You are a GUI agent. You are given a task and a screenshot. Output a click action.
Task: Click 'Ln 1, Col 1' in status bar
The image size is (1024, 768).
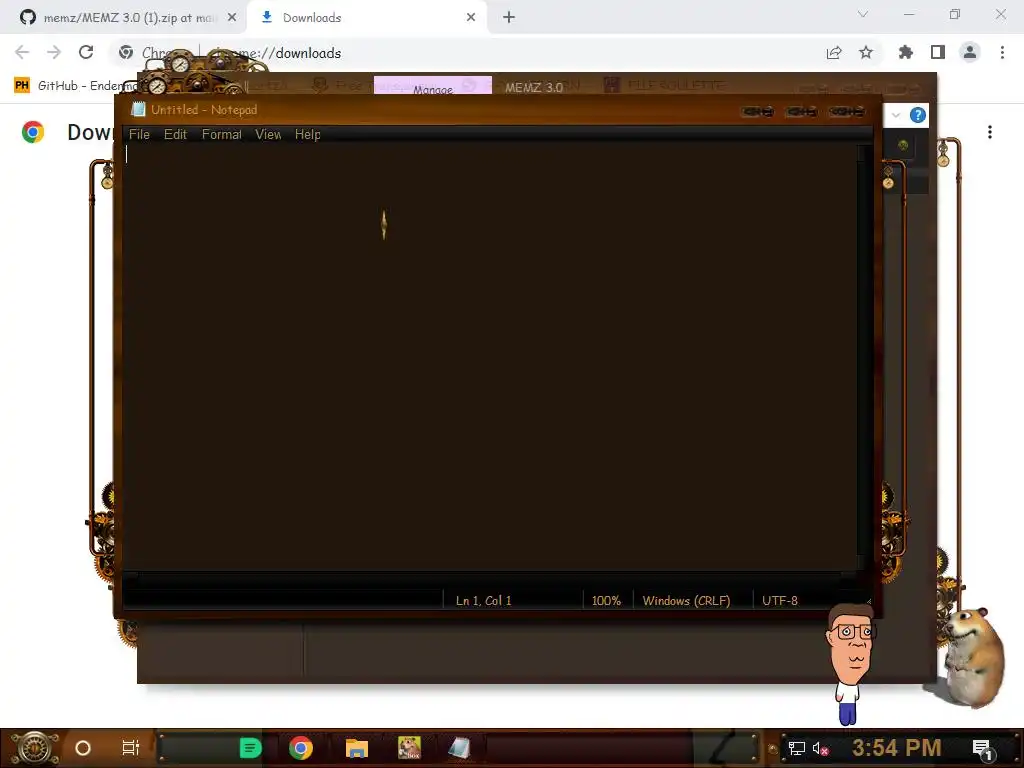click(483, 601)
